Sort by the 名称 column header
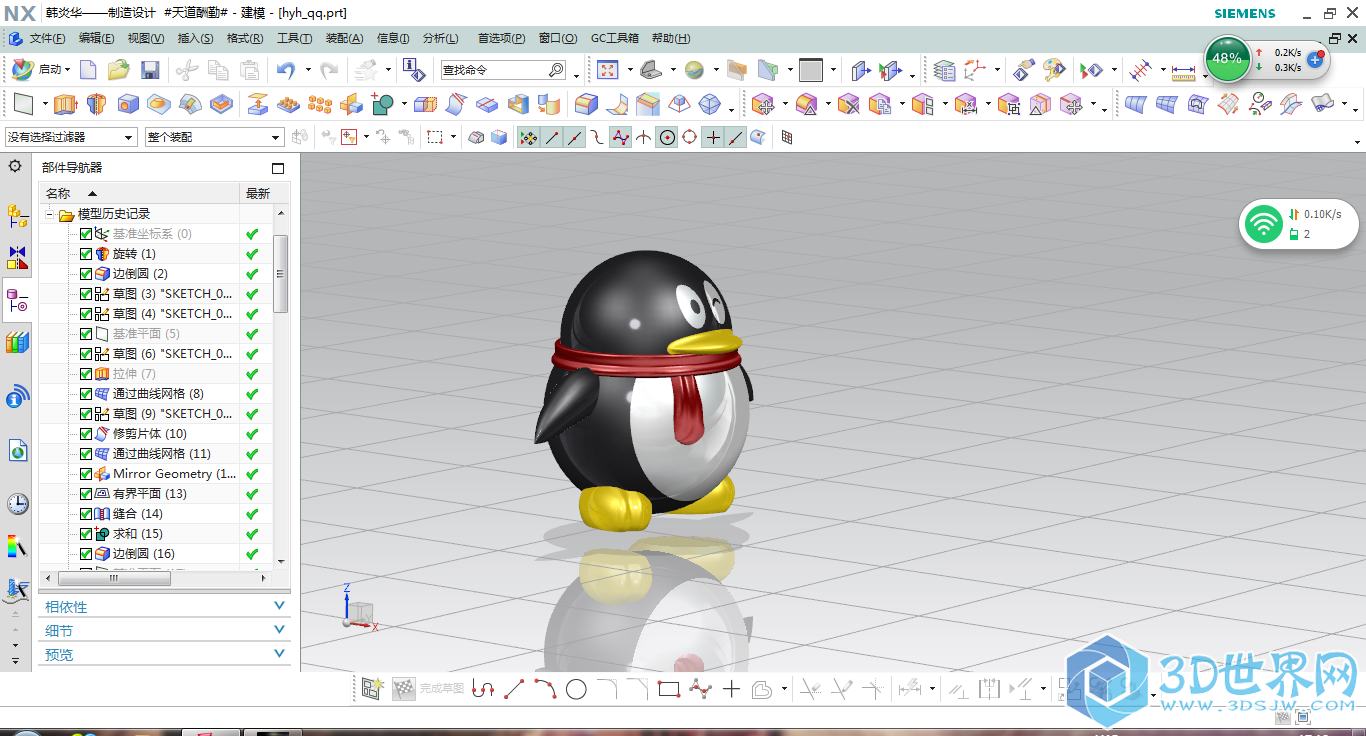This screenshot has width=1366, height=736. click(139, 194)
